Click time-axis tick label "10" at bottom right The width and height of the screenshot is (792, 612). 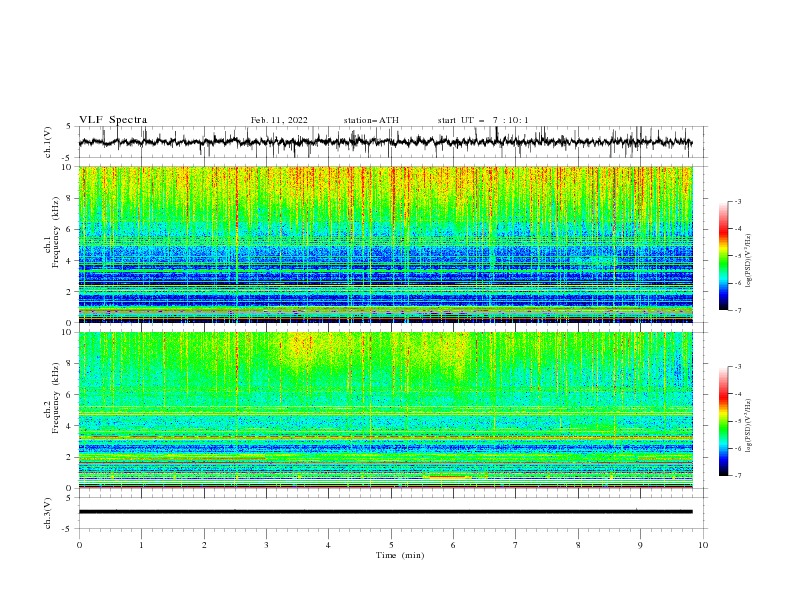[703, 545]
